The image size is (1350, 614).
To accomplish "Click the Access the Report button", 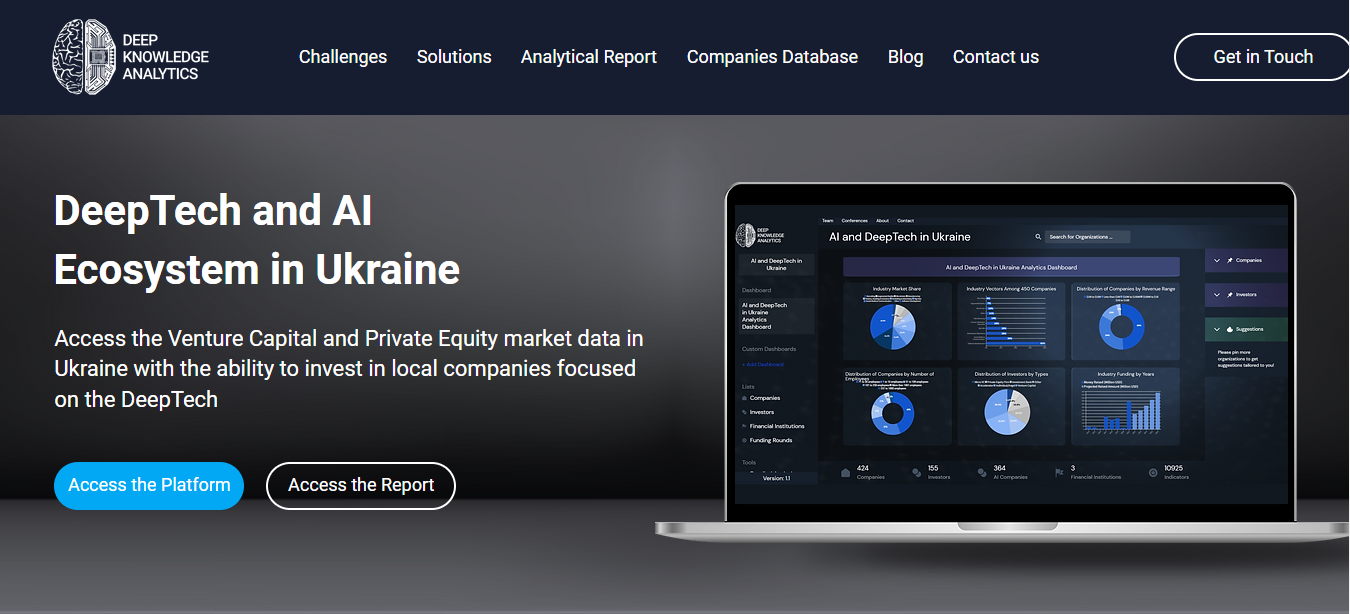I will pyautogui.click(x=361, y=486).
